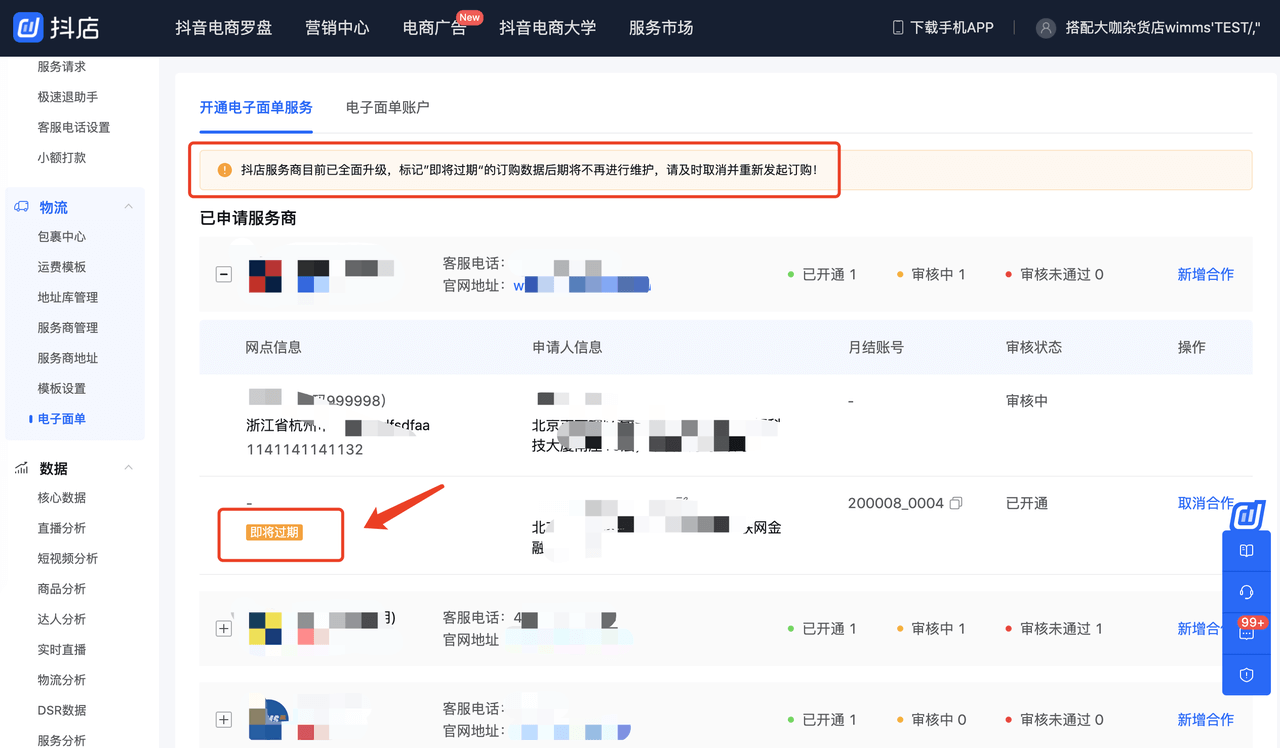The height and width of the screenshot is (748, 1280).
Task: Open 直播分析 in sidebar
Action: pos(62,528)
